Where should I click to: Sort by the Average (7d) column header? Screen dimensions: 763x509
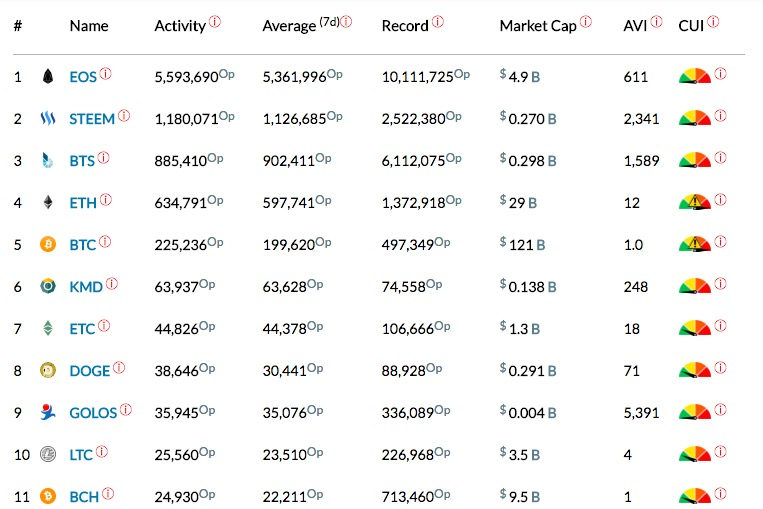[300, 25]
